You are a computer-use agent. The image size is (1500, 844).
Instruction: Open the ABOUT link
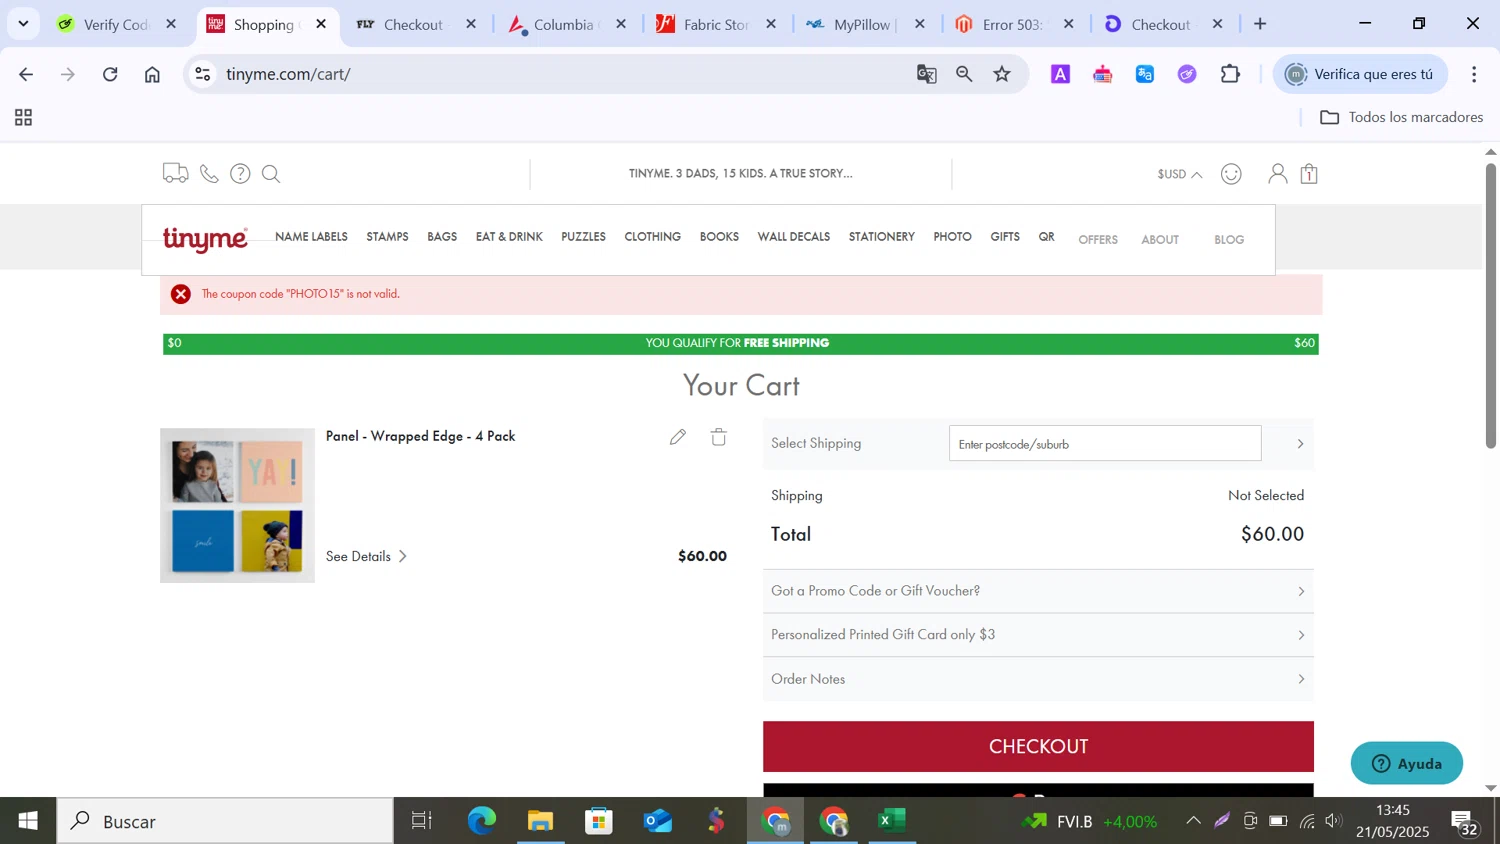pos(1160,240)
